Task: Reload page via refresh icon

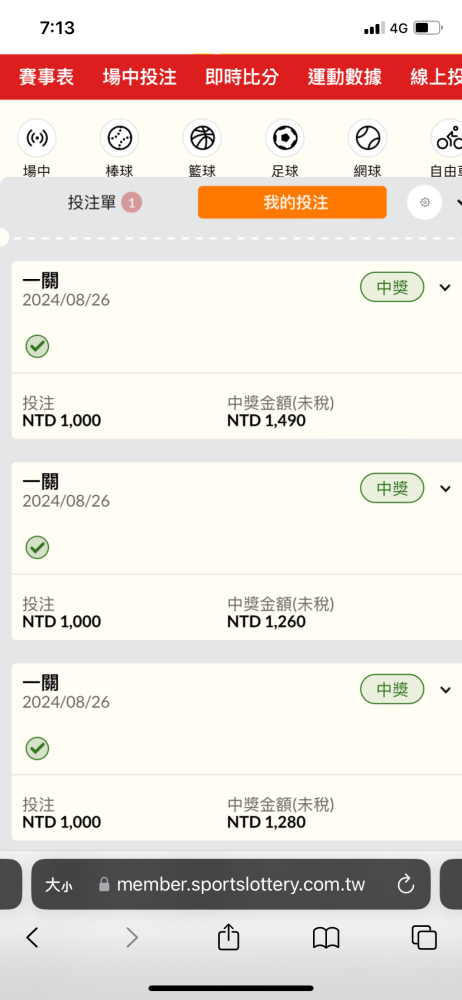Action: (x=406, y=884)
